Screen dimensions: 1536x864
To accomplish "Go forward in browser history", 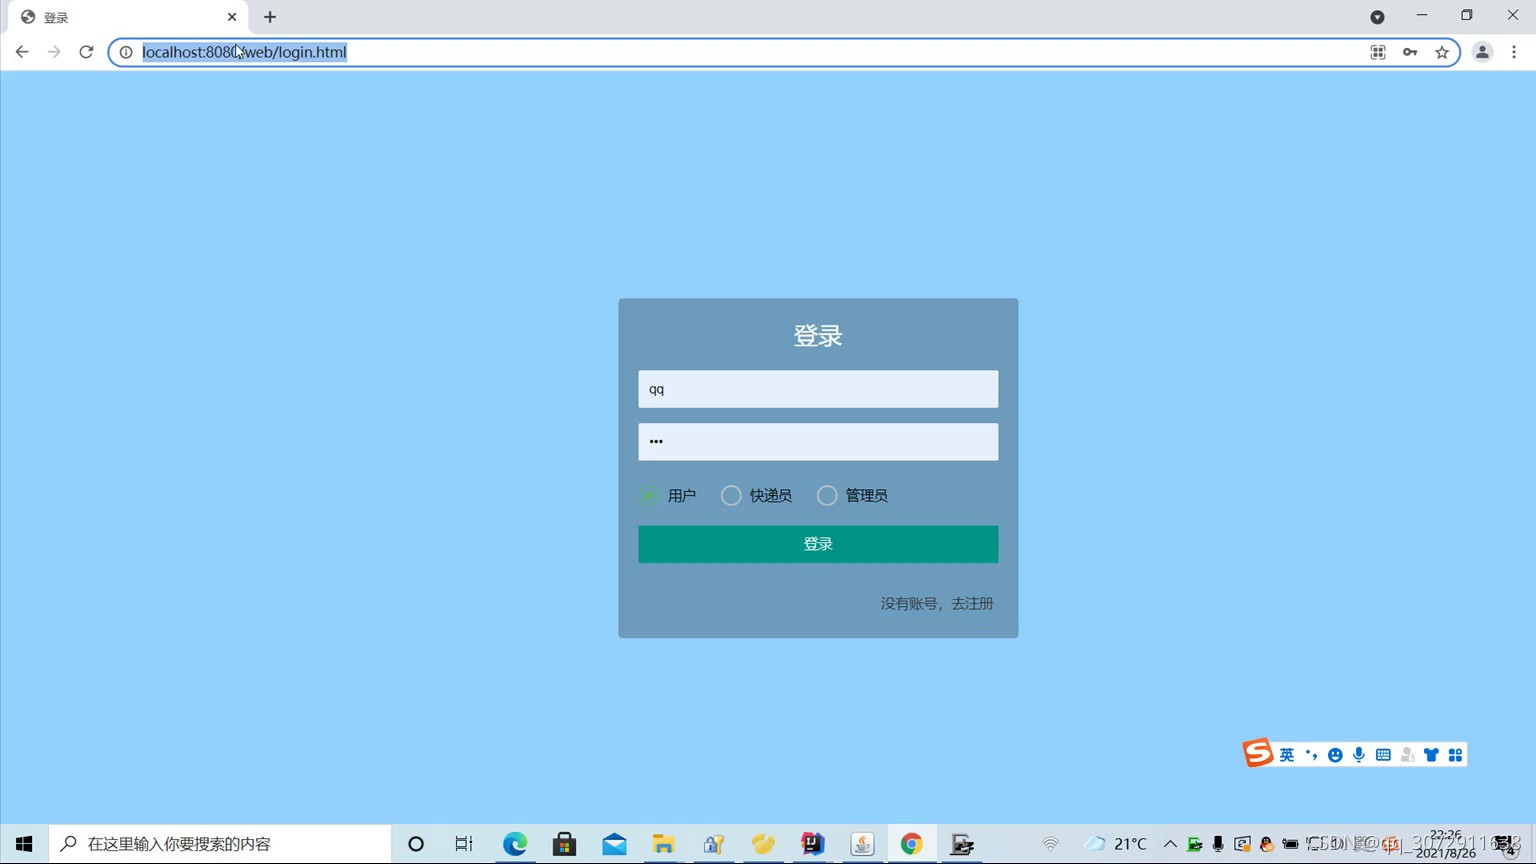I will 54,52.
